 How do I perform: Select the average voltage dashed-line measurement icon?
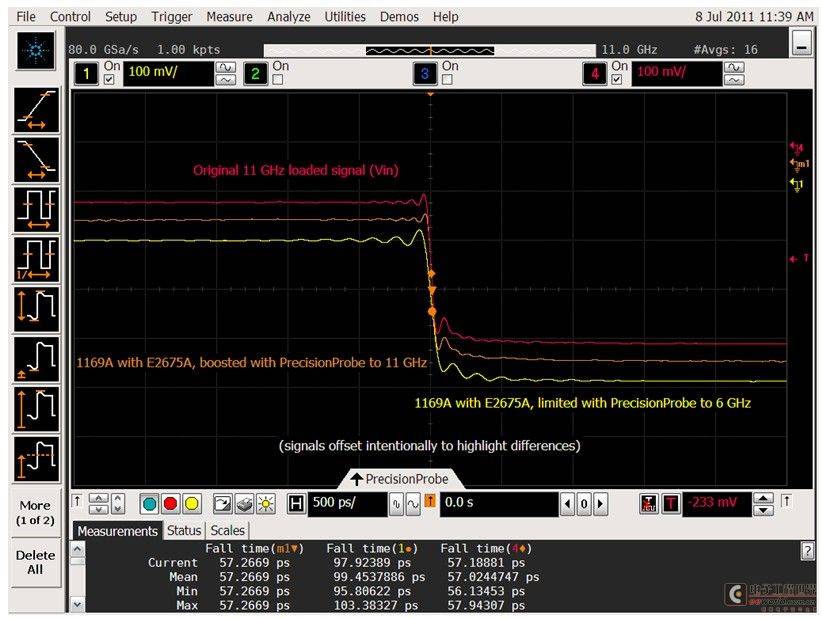click(x=36, y=459)
